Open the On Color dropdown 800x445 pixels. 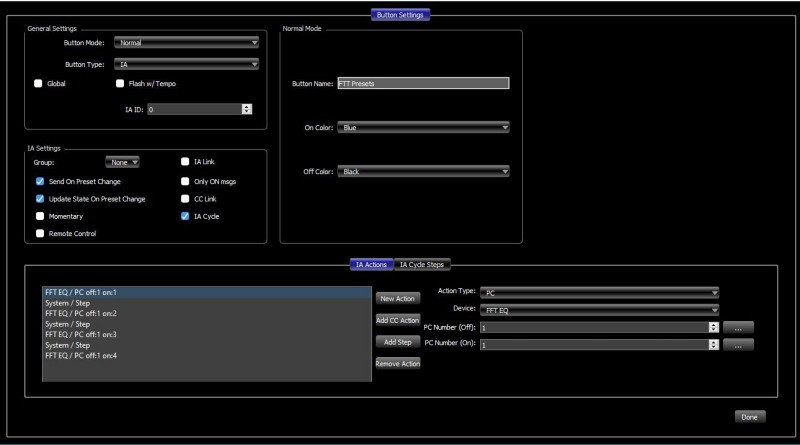[423, 128]
